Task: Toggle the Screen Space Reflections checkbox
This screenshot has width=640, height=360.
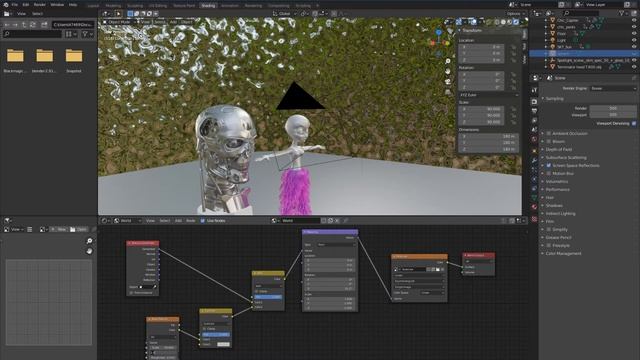Action: [549, 165]
